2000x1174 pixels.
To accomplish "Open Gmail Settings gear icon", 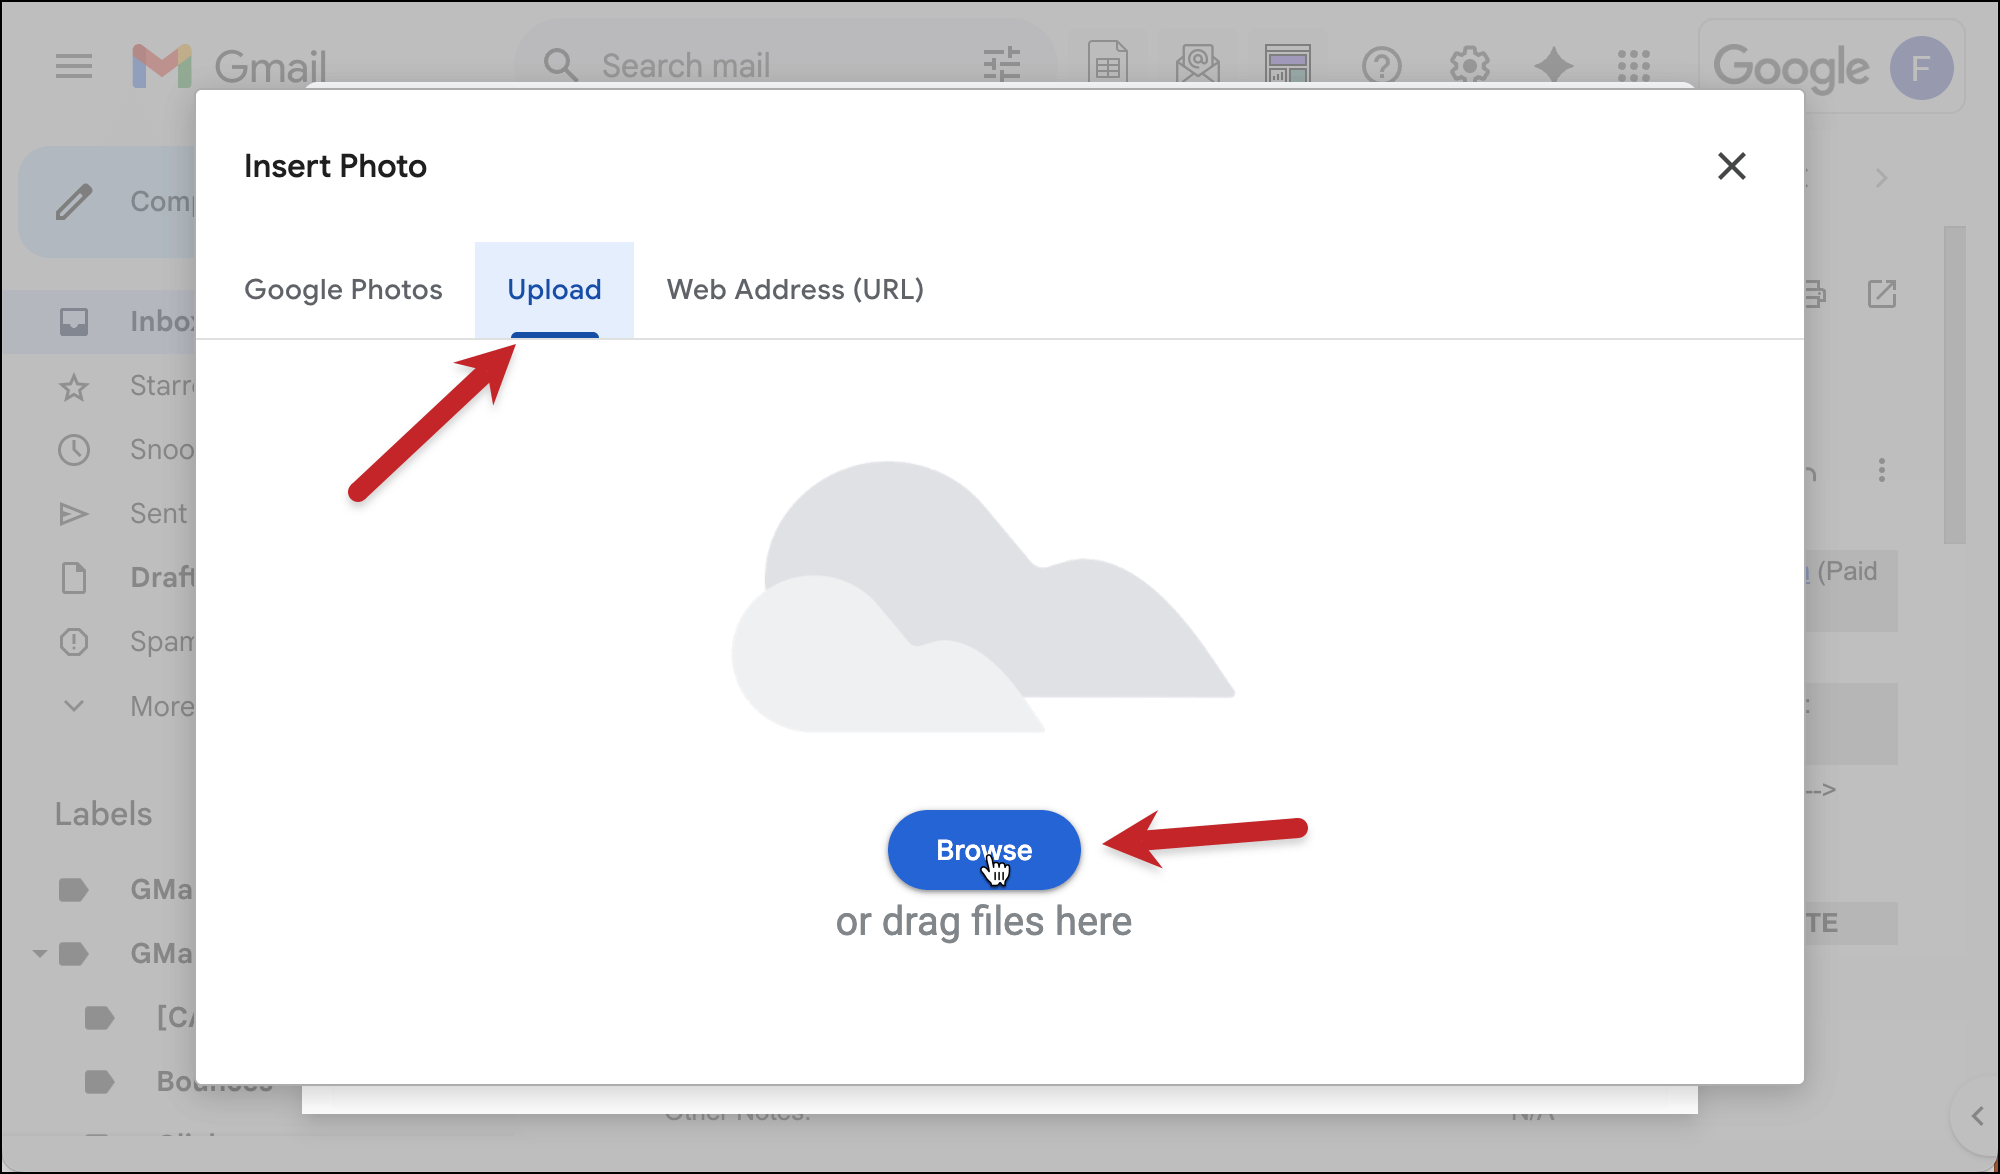I will (x=1469, y=66).
